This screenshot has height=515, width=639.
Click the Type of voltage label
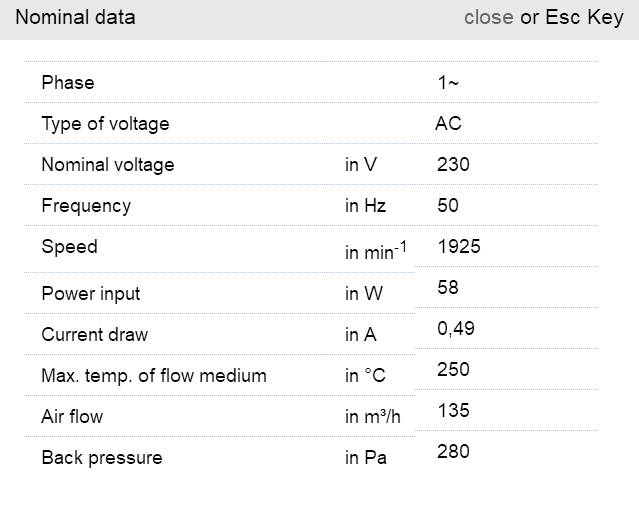point(105,124)
